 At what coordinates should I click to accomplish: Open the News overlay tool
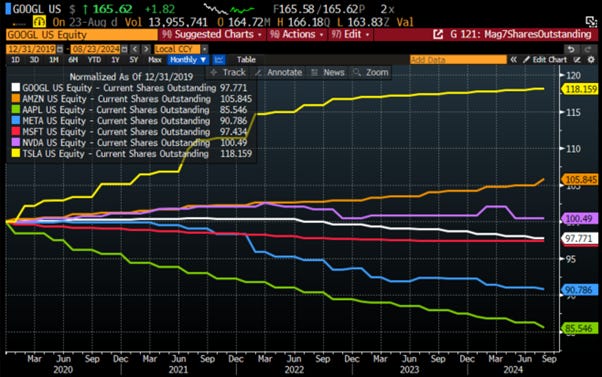328,72
